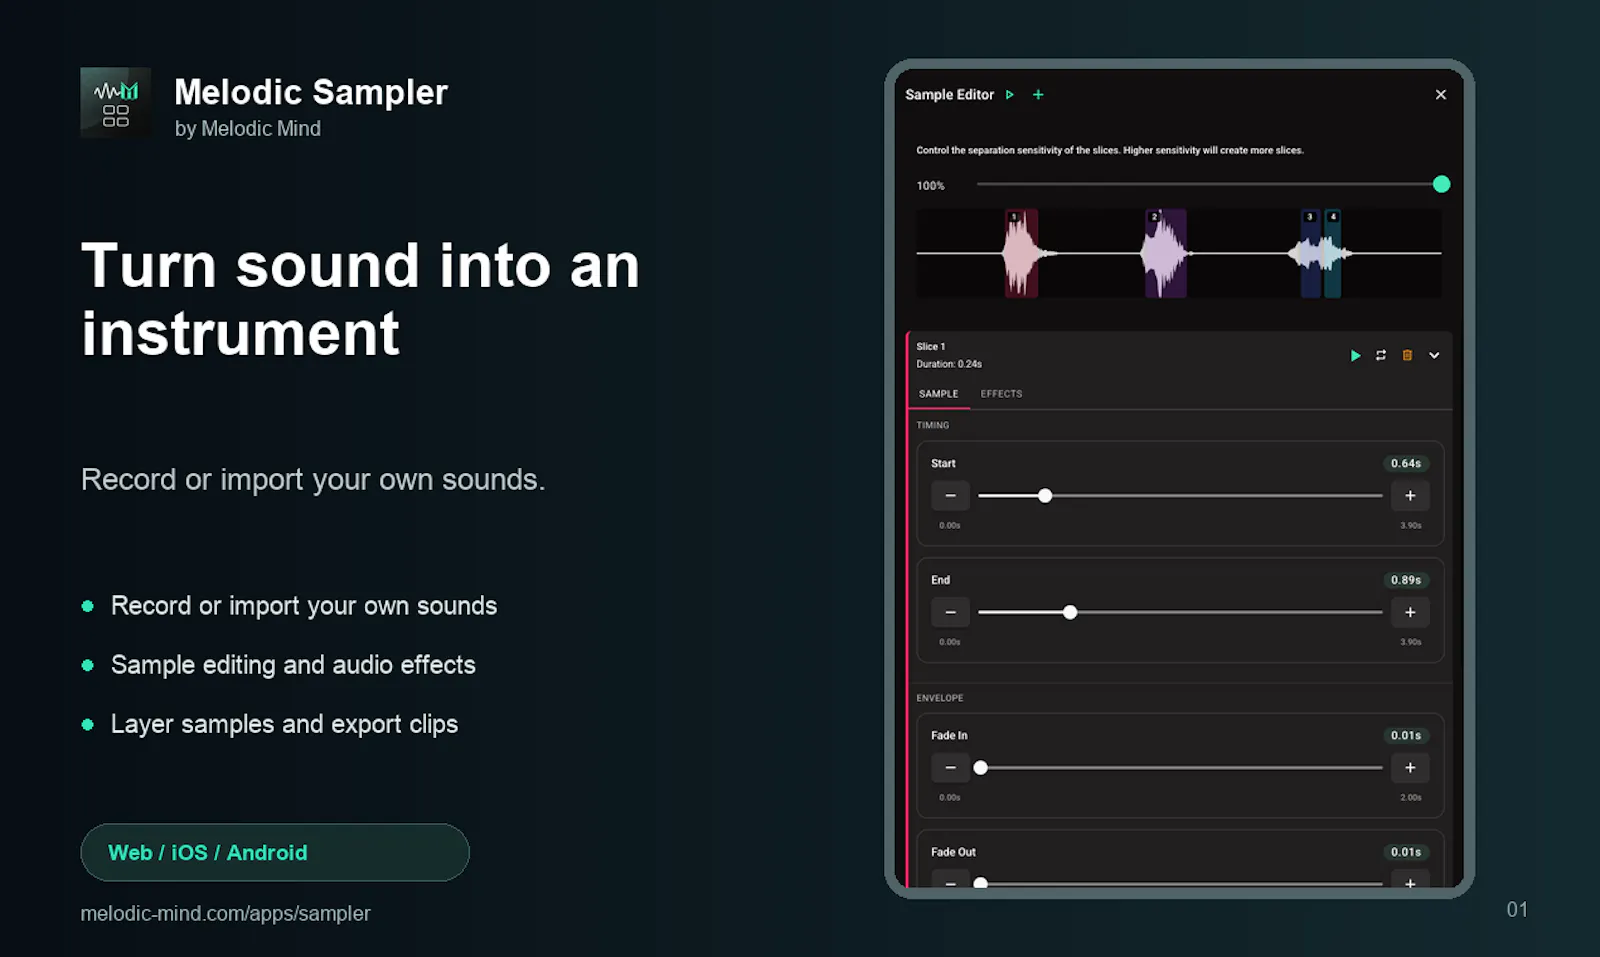This screenshot has width=1600, height=957.
Task: Open melodic-mind.com/apps/sampler link
Action: tap(225, 914)
